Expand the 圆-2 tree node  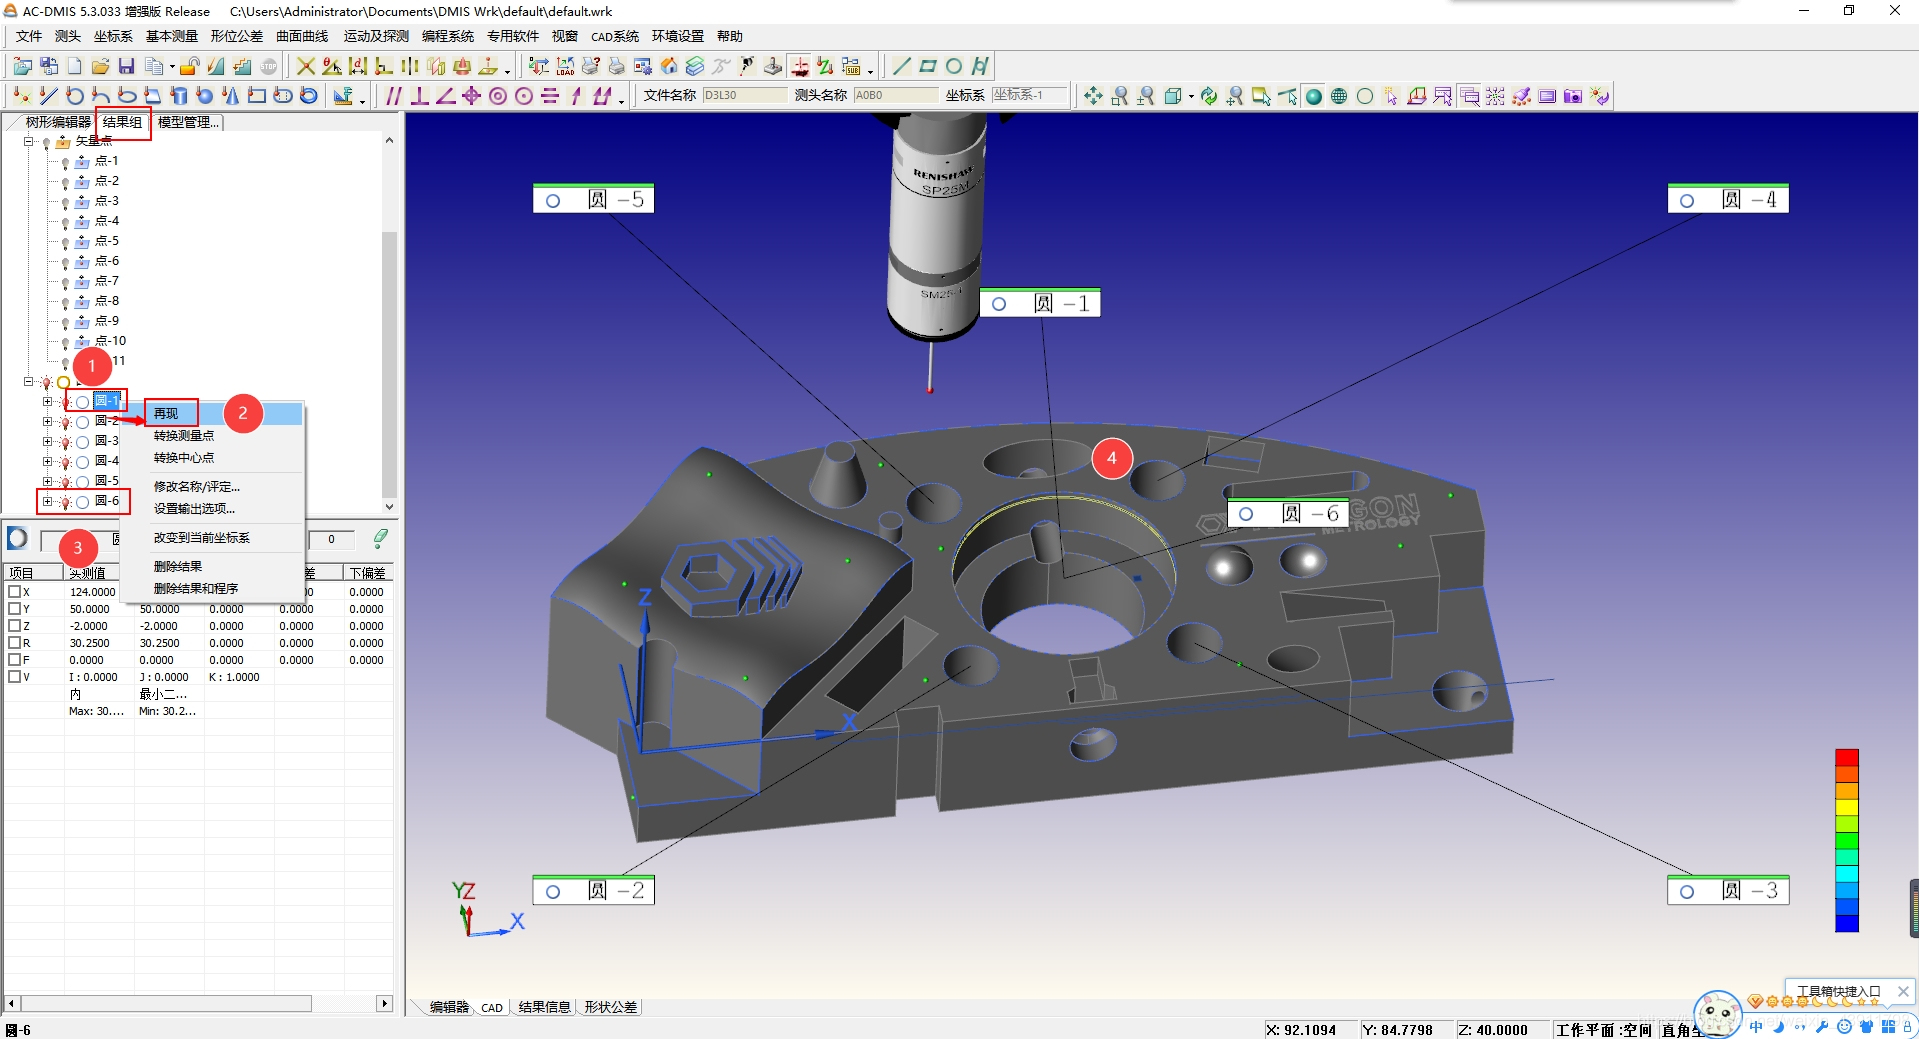47,421
